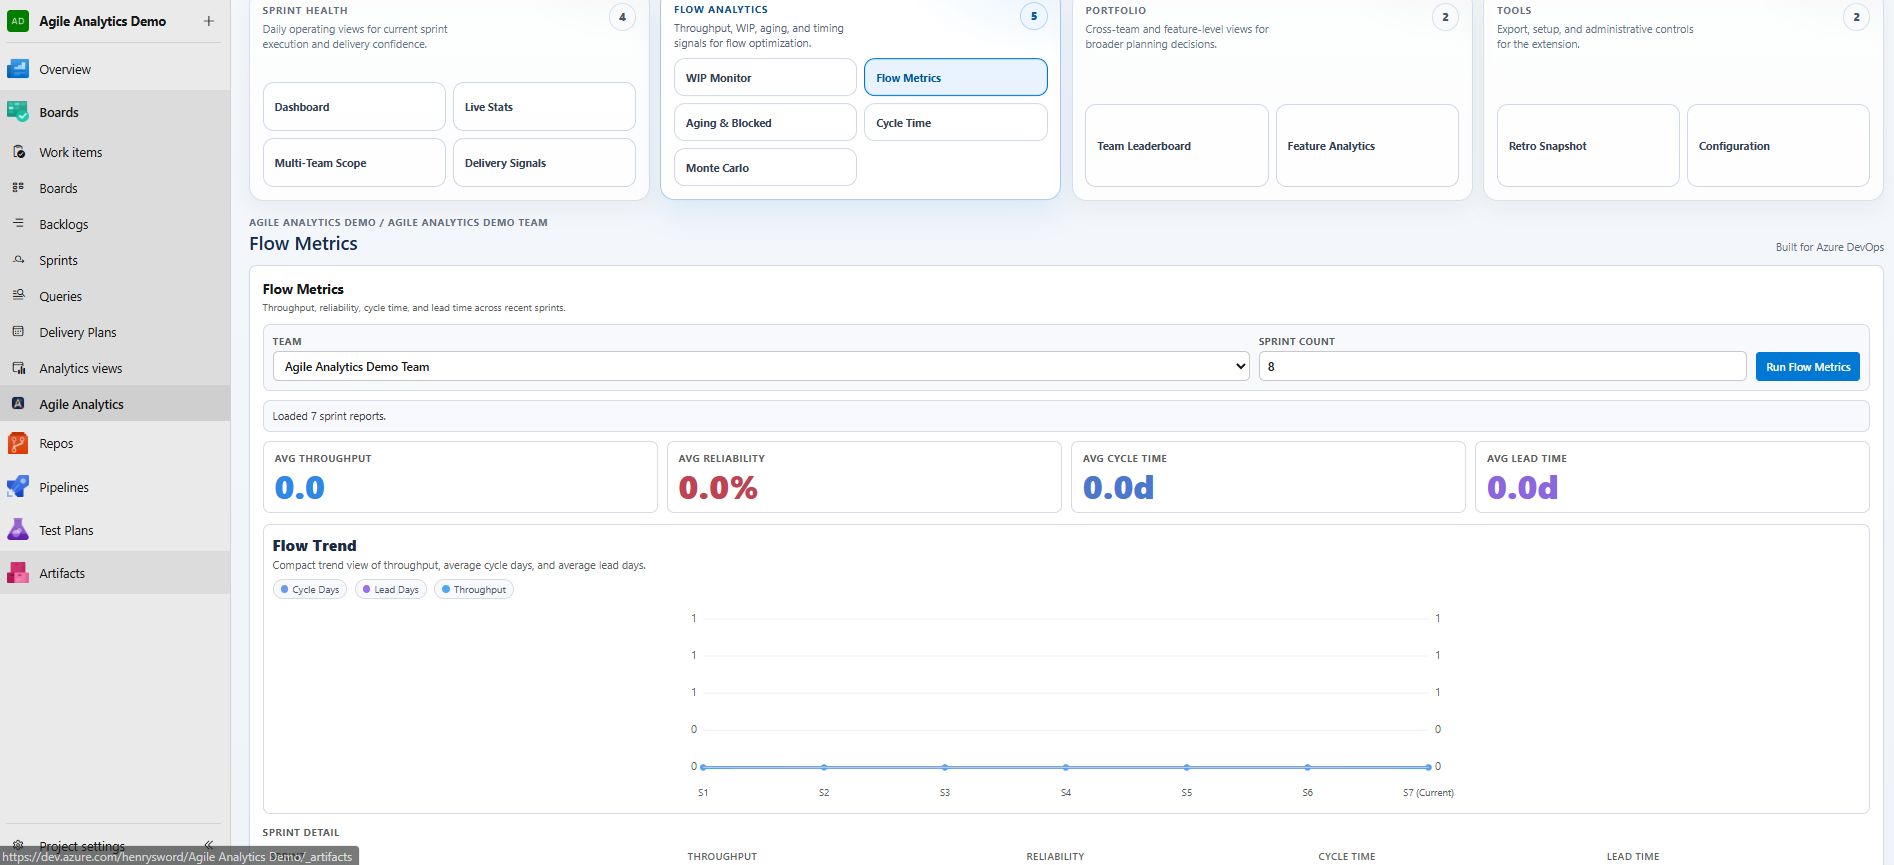Click the plus icon beside project name
1894x865 pixels.
coord(208,21)
